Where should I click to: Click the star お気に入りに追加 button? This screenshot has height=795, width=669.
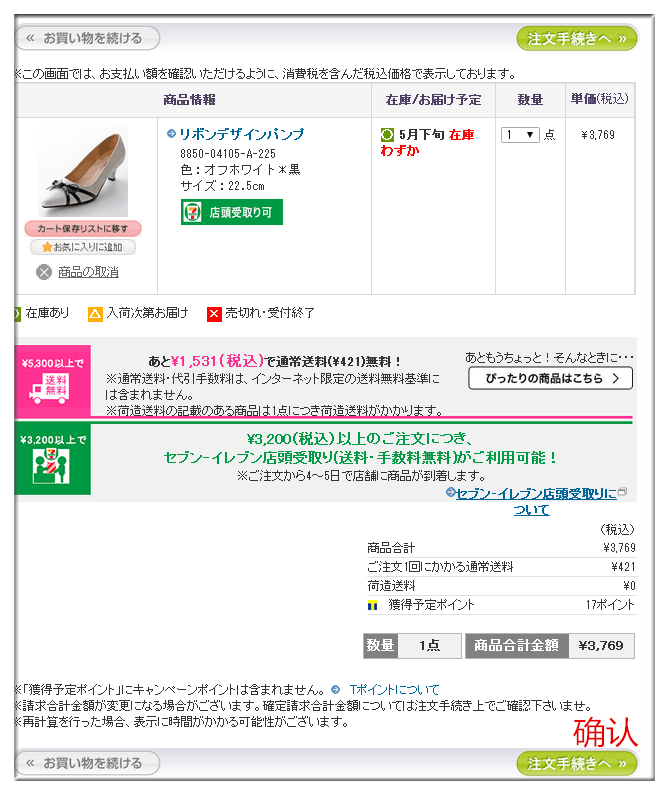click(x=83, y=247)
